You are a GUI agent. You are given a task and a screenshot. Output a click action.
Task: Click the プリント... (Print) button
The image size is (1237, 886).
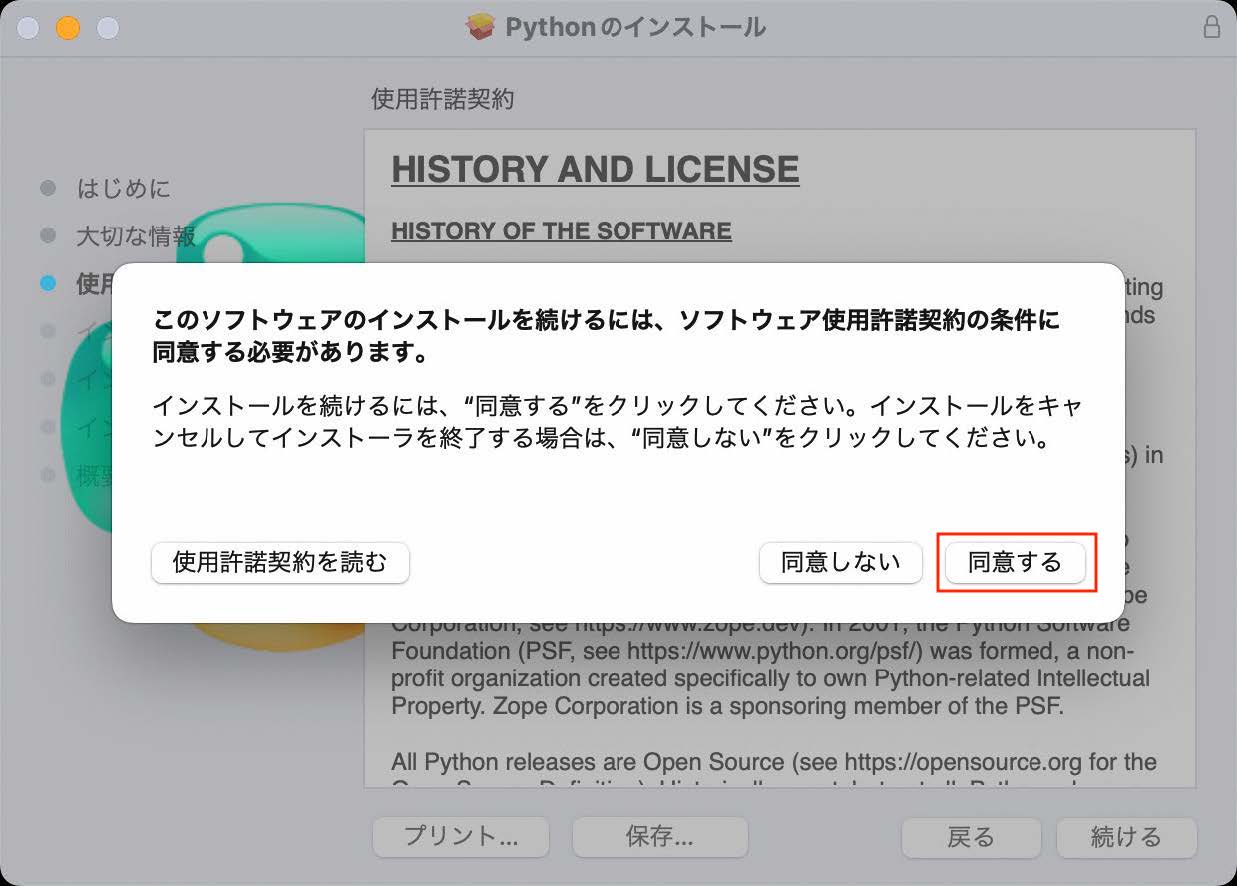461,837
